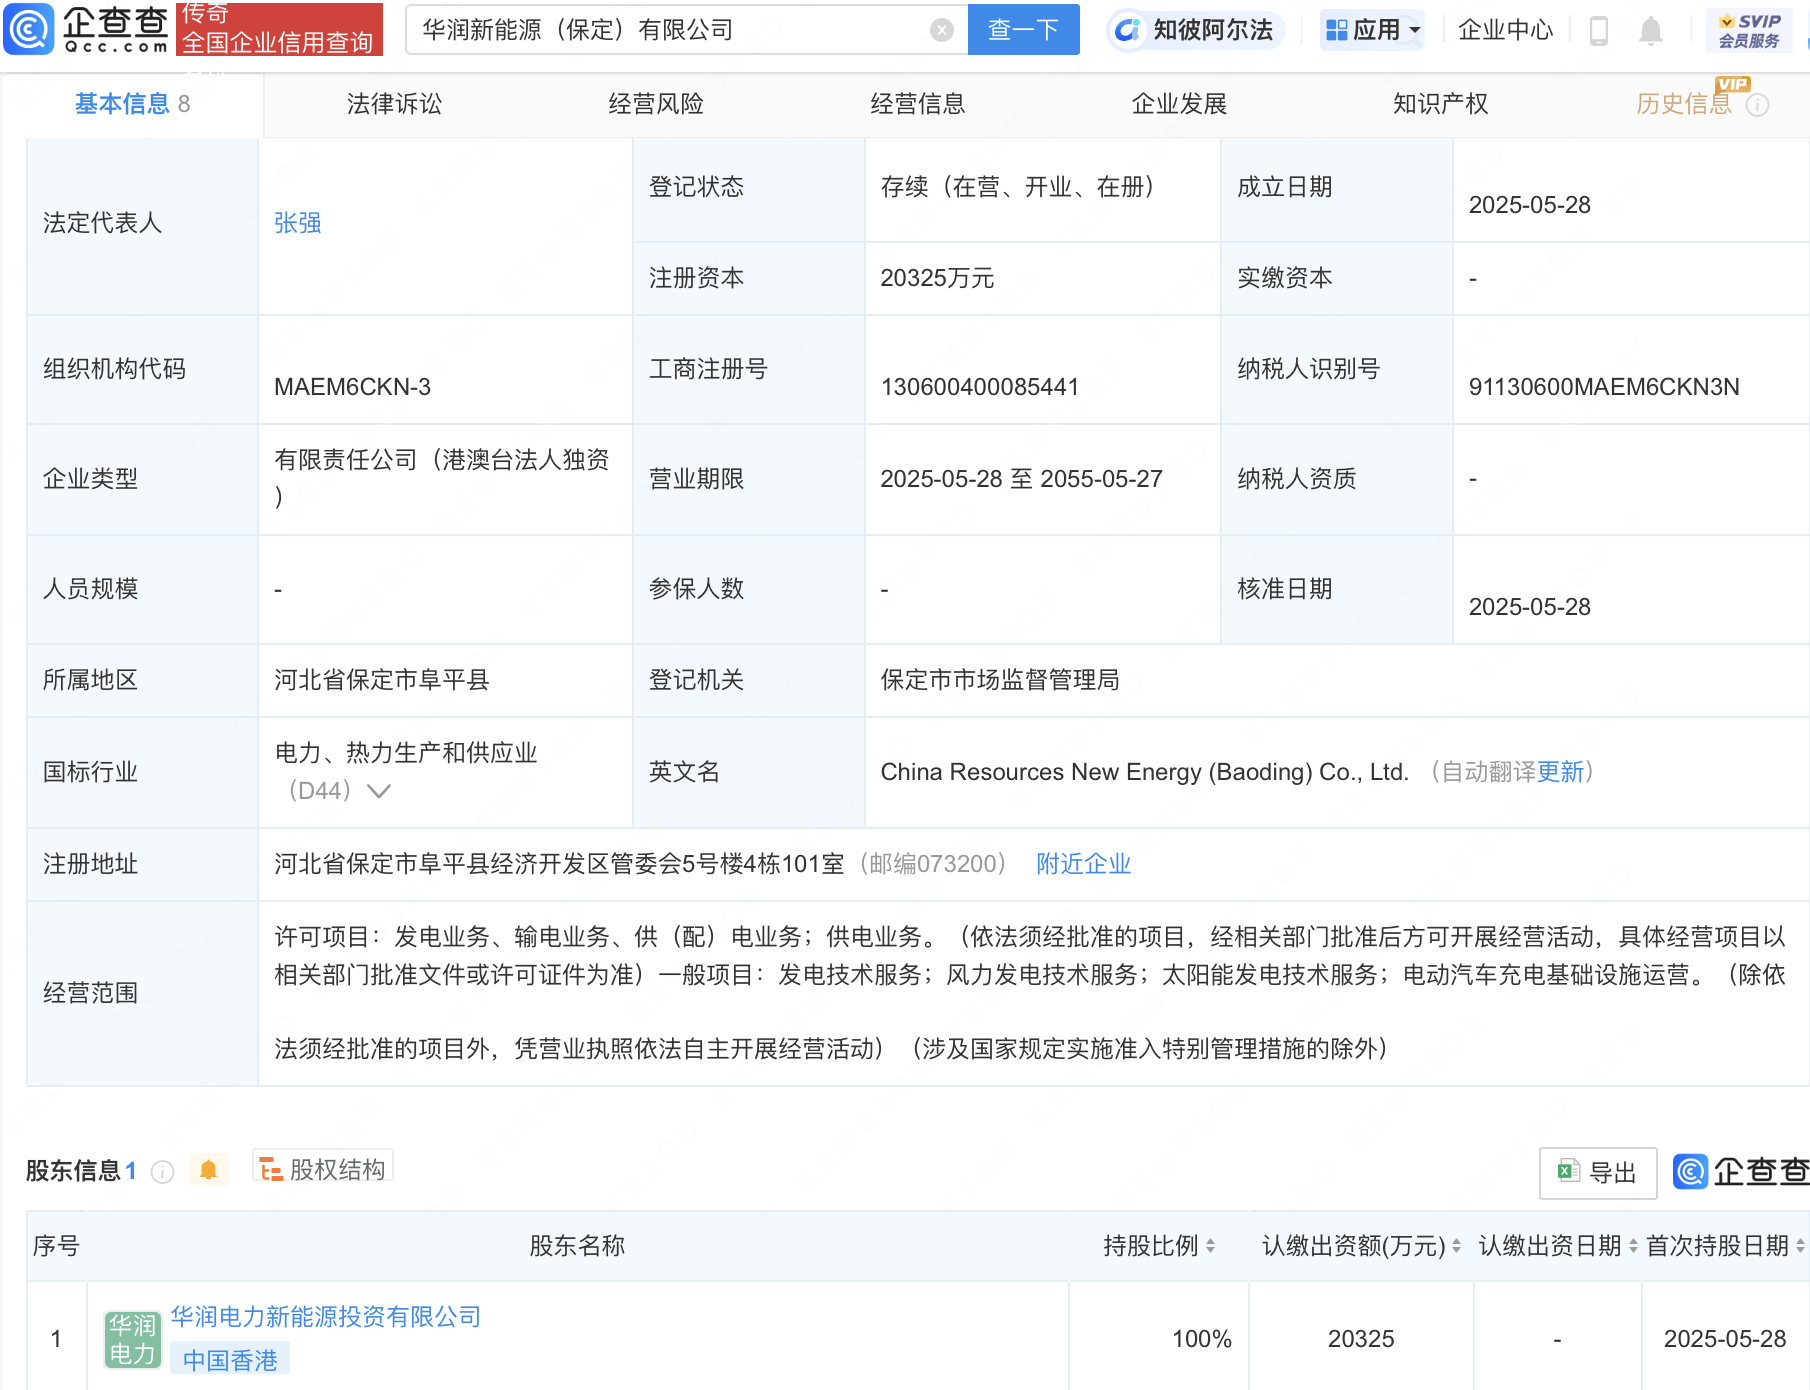The image size is (1810, 1390).
Task: Clear the search field with the X icon
Action: [x=941, y=30]
